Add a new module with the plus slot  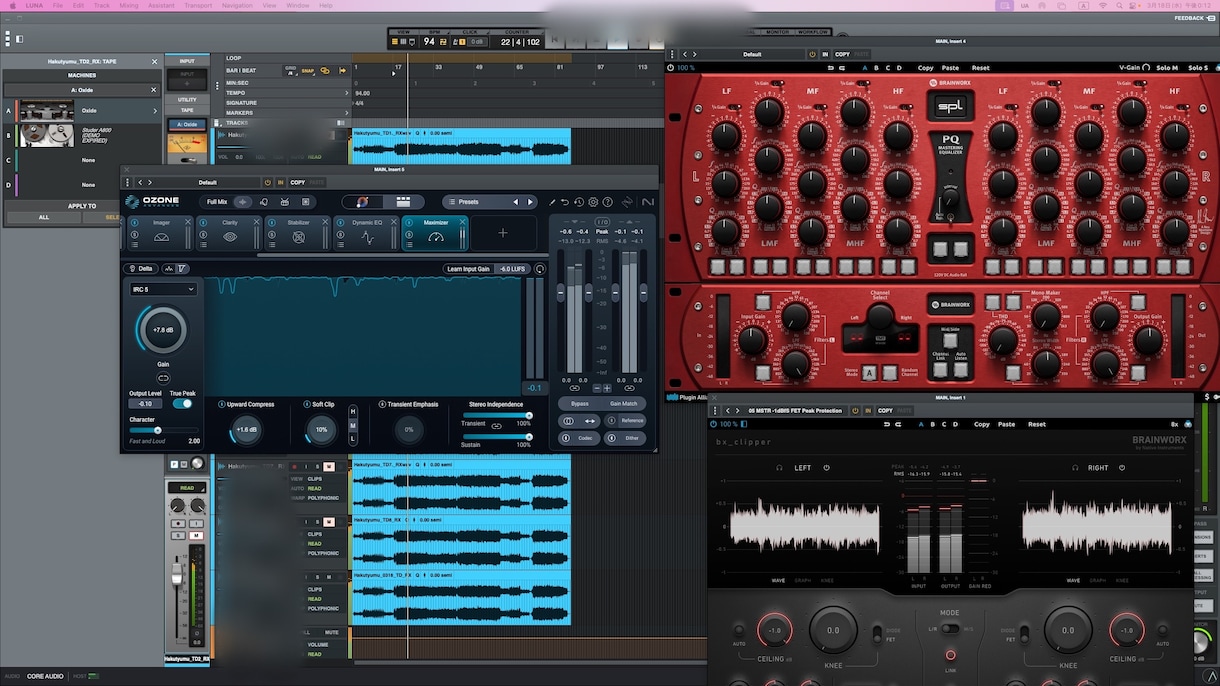503,233
